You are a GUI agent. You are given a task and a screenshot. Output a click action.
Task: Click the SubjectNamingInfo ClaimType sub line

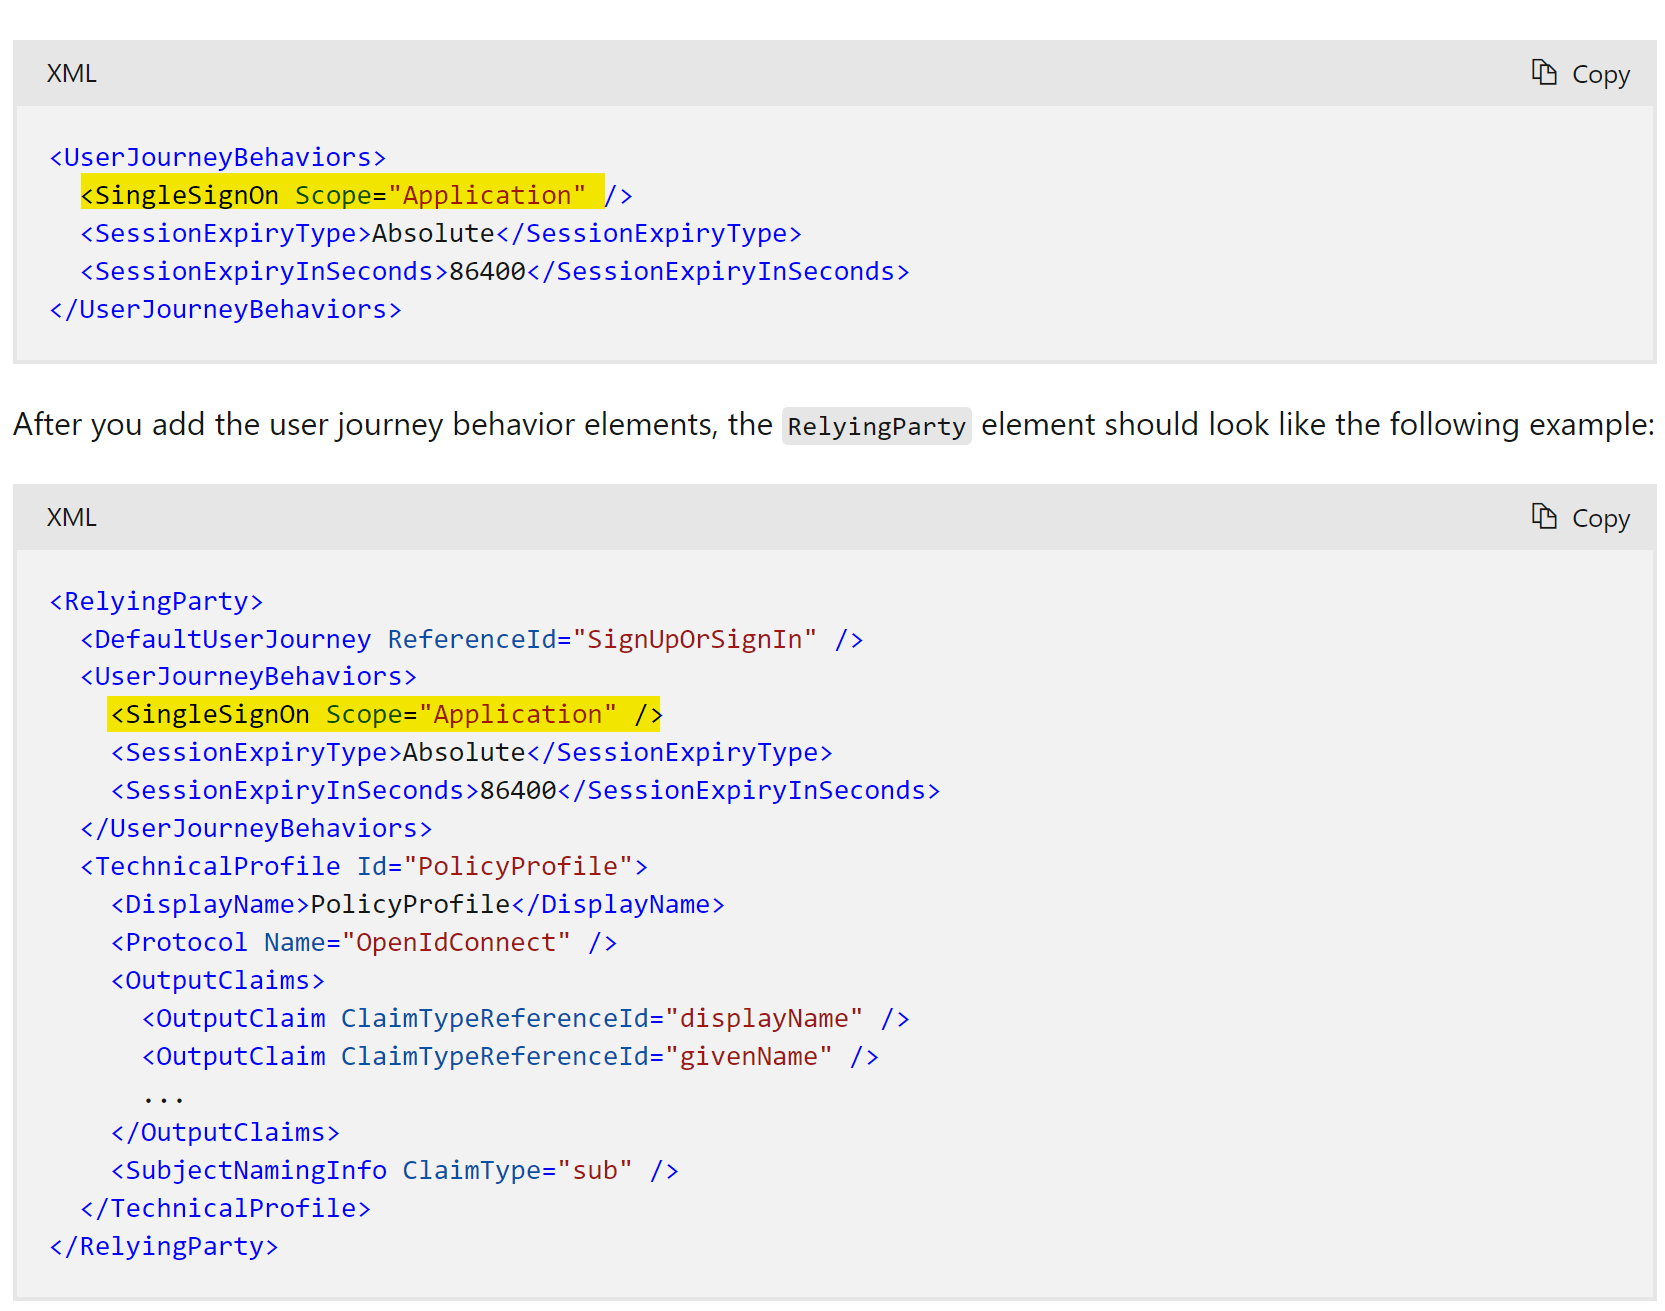395,1170
